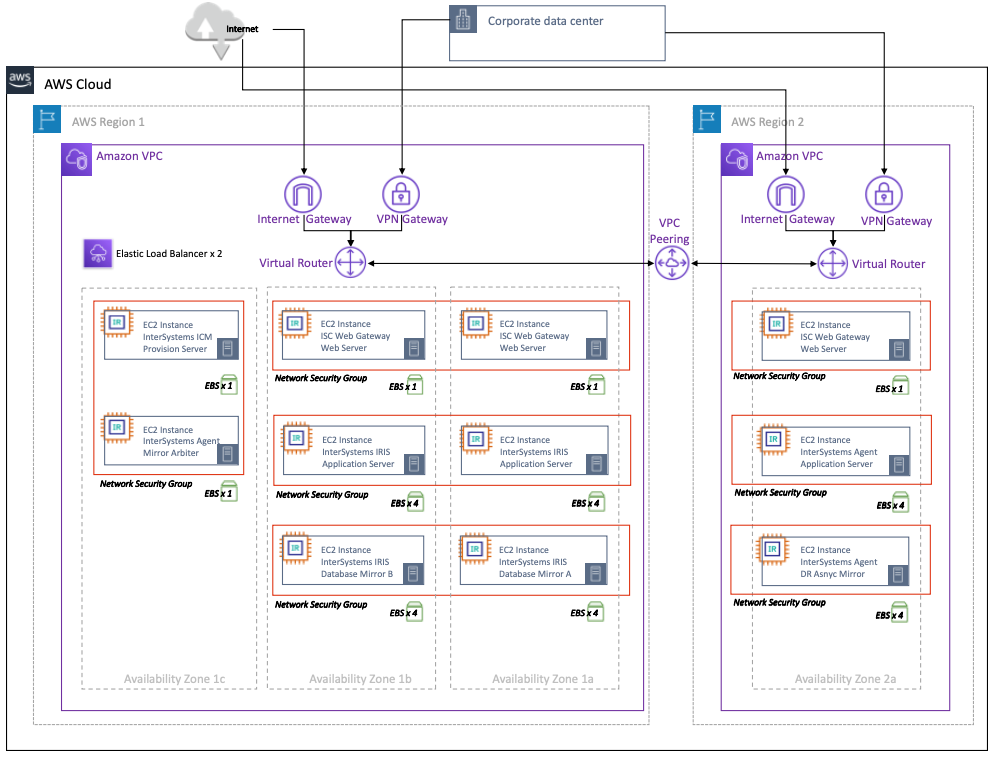Select the Amazon VPC icon in Region 1

click(76, 159)
